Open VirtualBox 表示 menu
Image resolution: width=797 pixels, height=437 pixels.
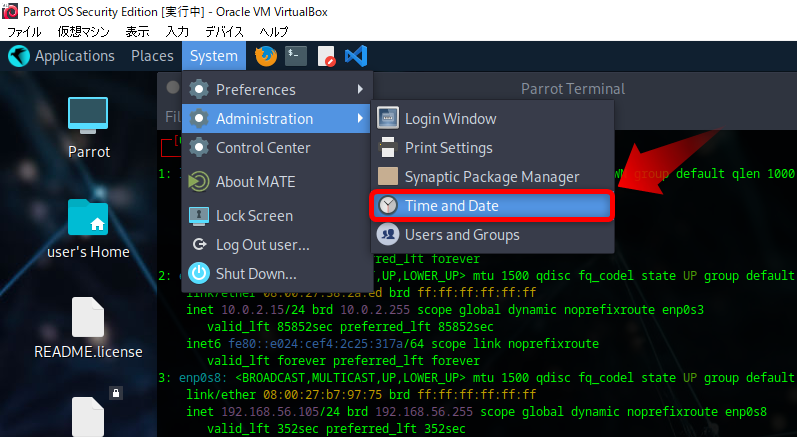pos(137,32)
